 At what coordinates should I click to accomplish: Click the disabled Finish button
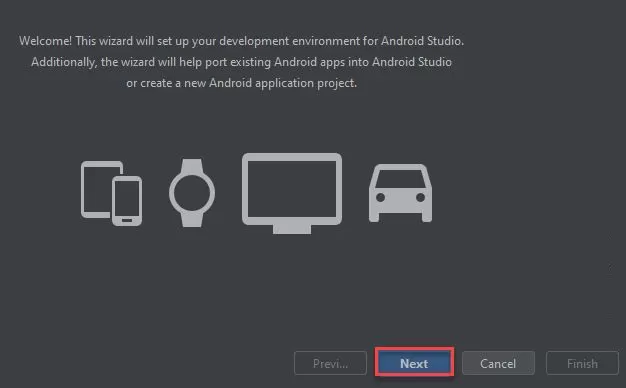point(582,363)
